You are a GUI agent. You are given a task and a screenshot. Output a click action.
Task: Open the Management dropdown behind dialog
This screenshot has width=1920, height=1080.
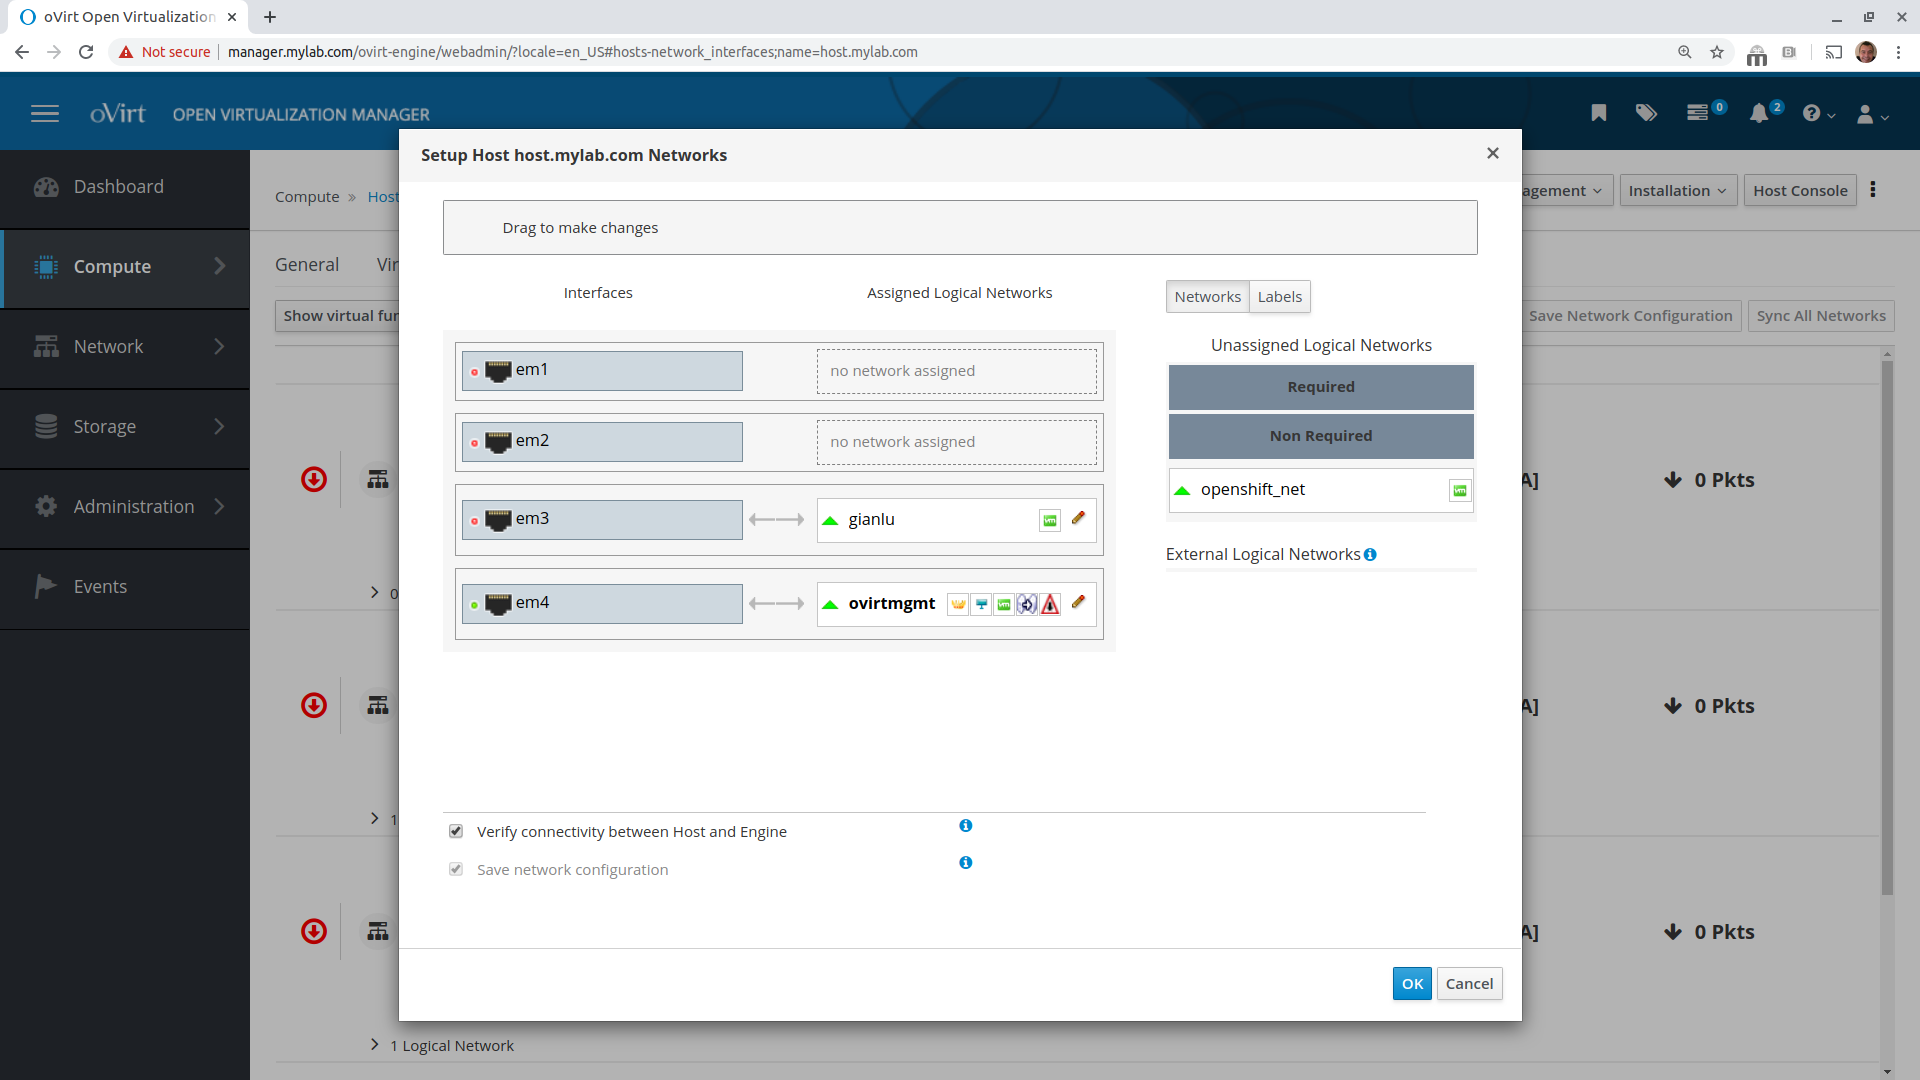point(1566,190)
